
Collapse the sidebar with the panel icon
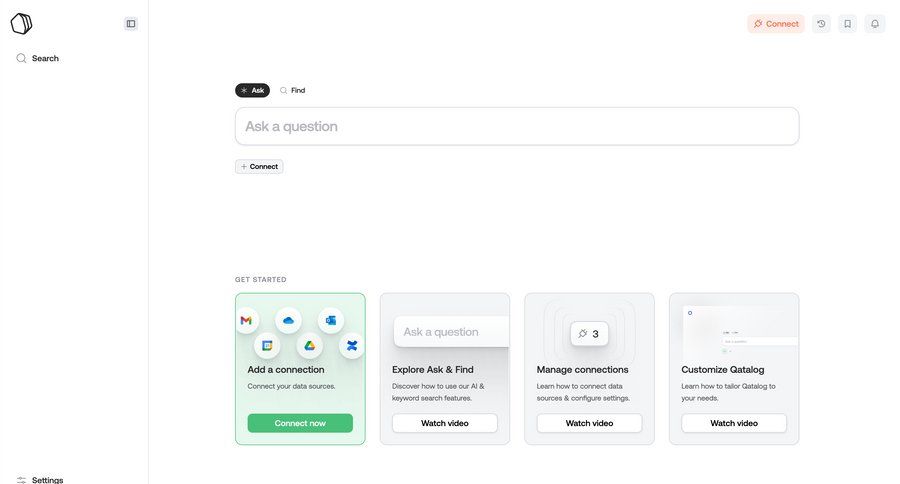click(131, 24)
